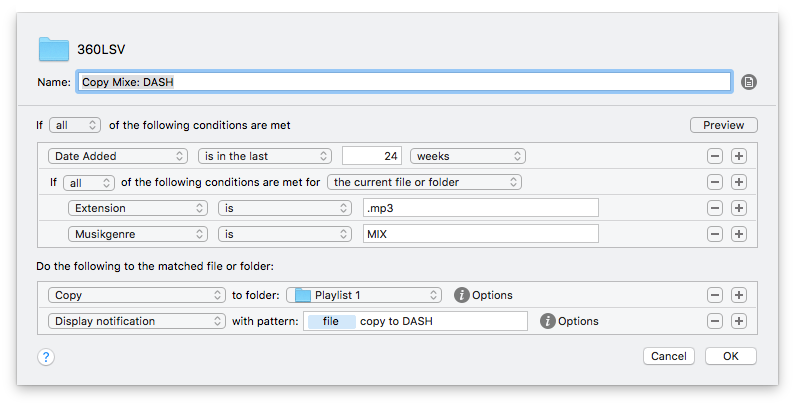Add a row after nested conditions group
The width and height of the screenshot is (795, 406).
tap(739, 182)
